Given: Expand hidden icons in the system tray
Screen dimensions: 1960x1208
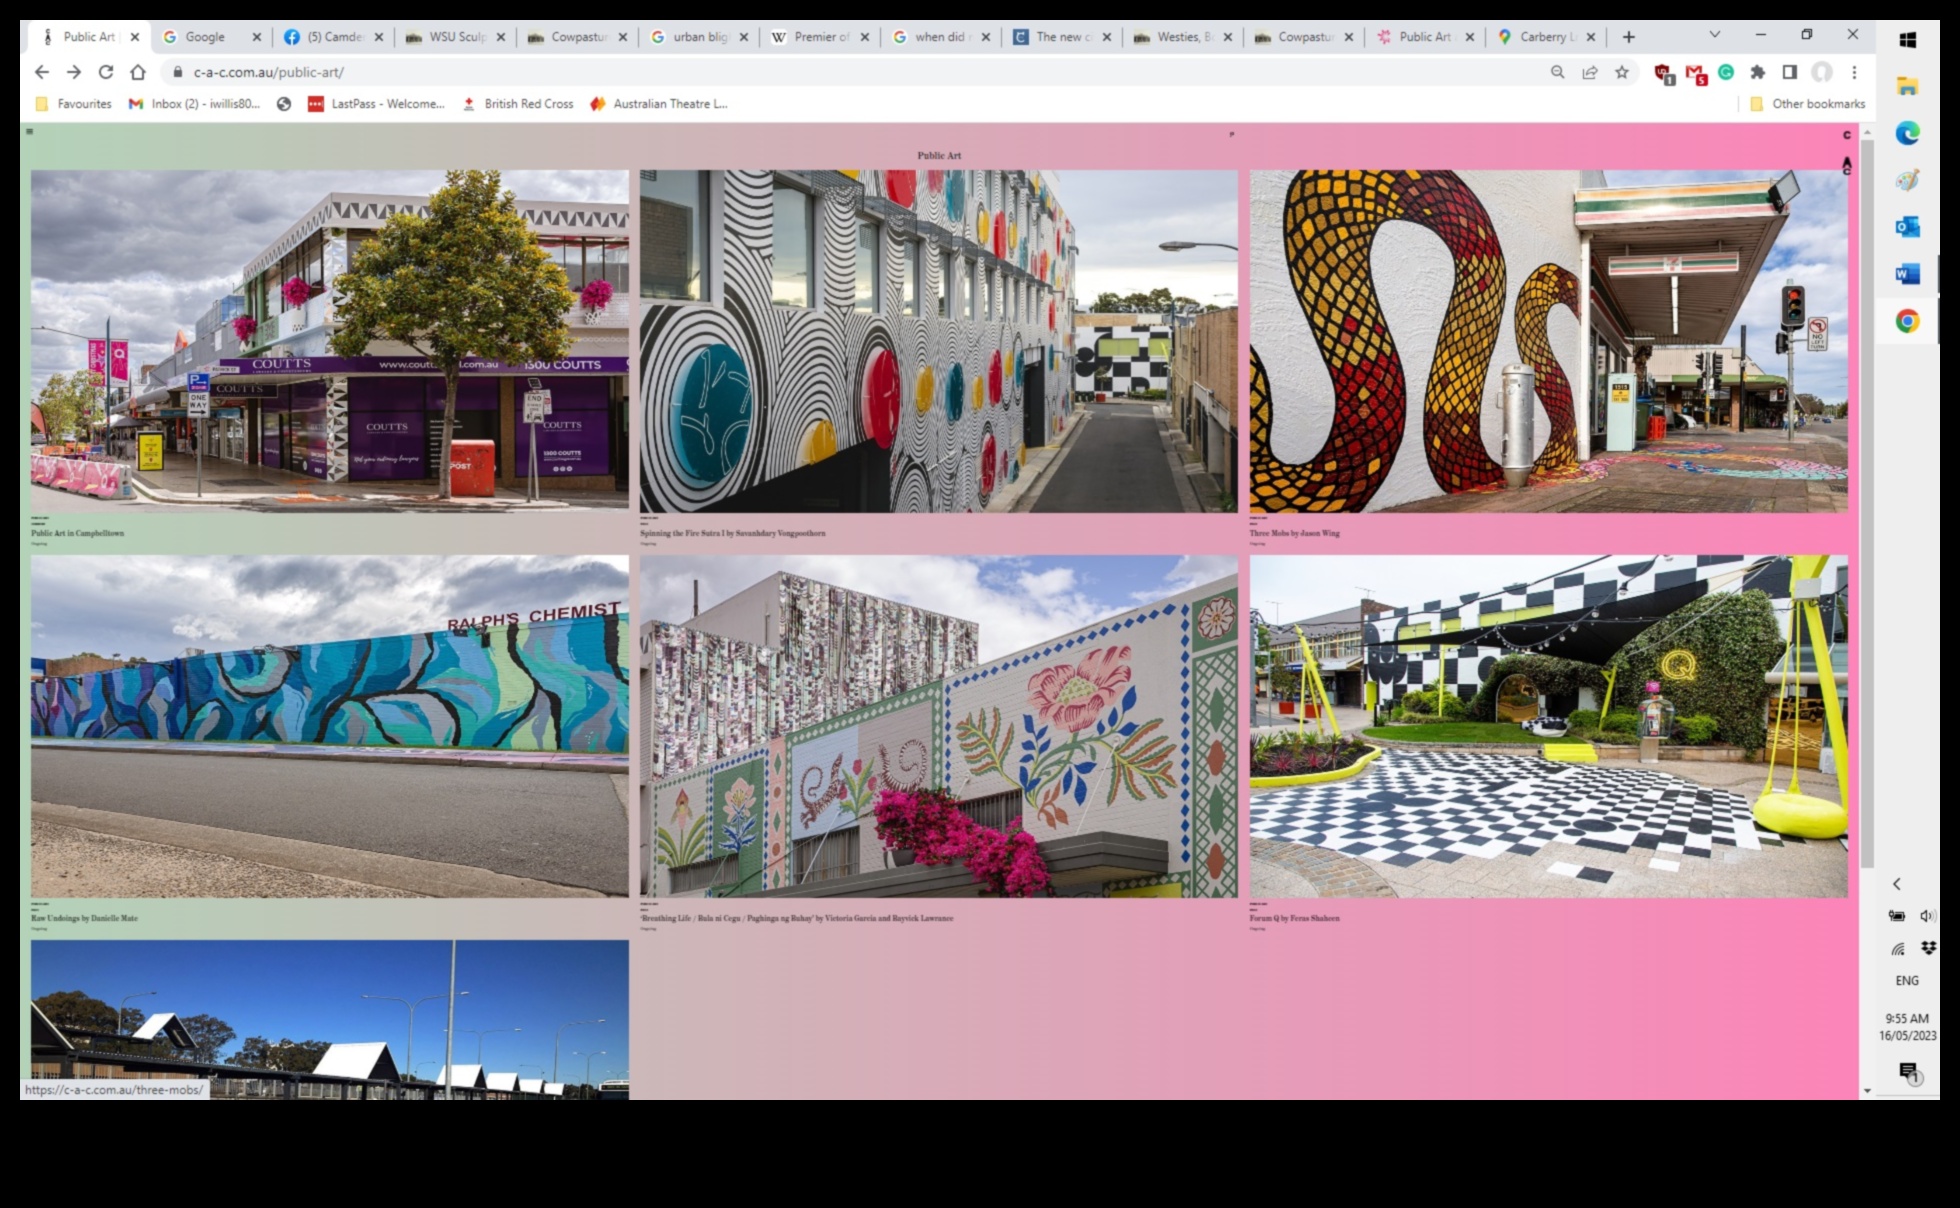Looking at the screenshot, I should click(x=1897, y=884).
